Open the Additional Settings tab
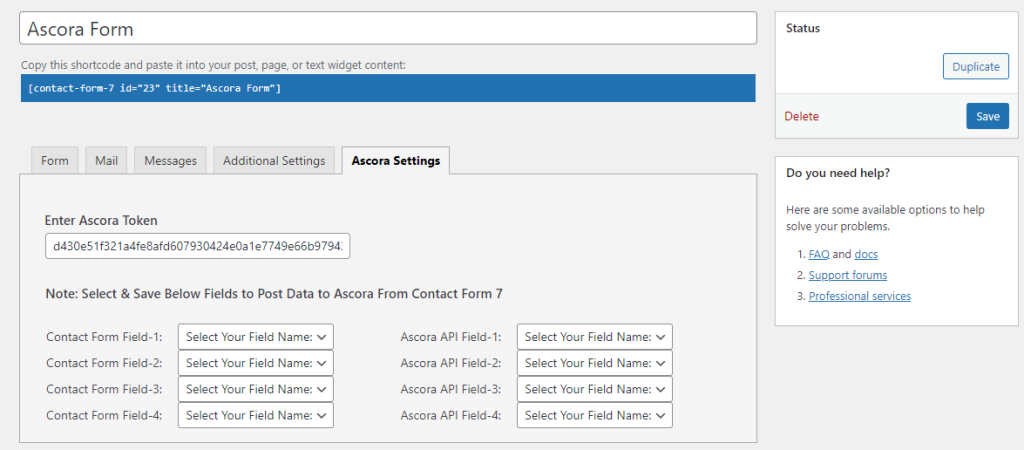 pos(274,161)
